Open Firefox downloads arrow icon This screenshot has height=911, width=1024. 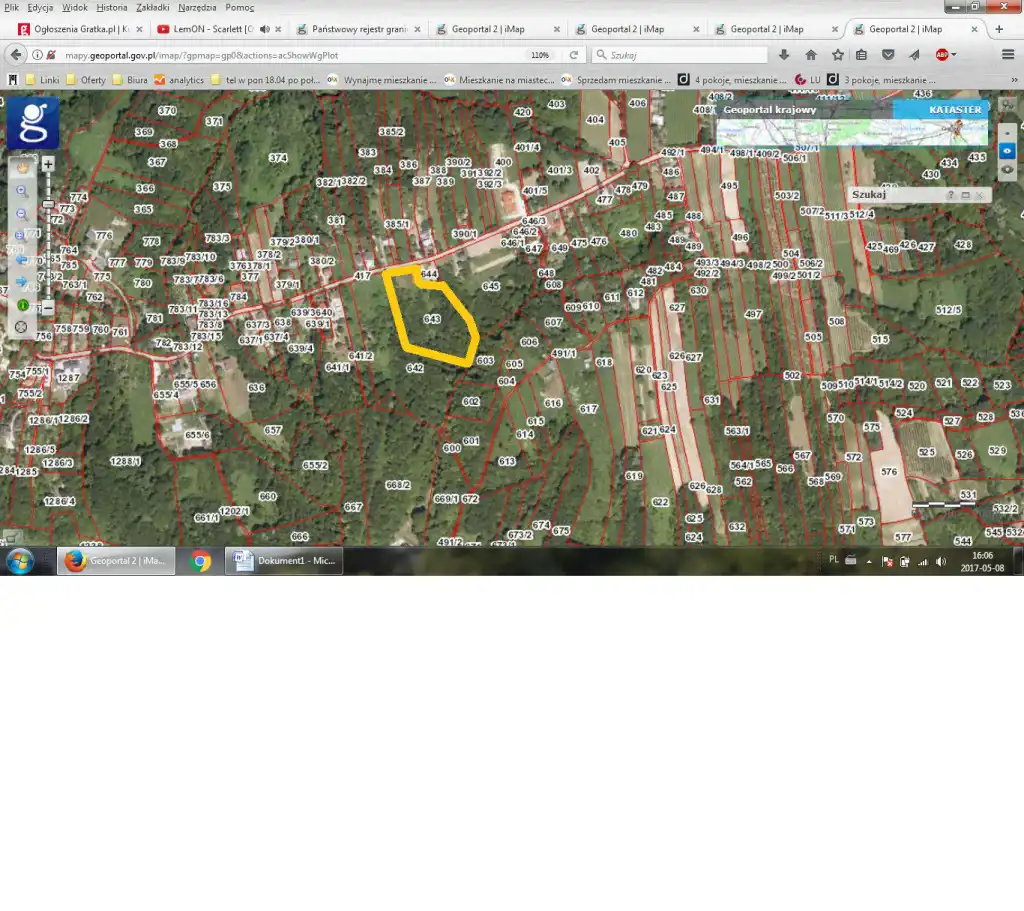783,55
